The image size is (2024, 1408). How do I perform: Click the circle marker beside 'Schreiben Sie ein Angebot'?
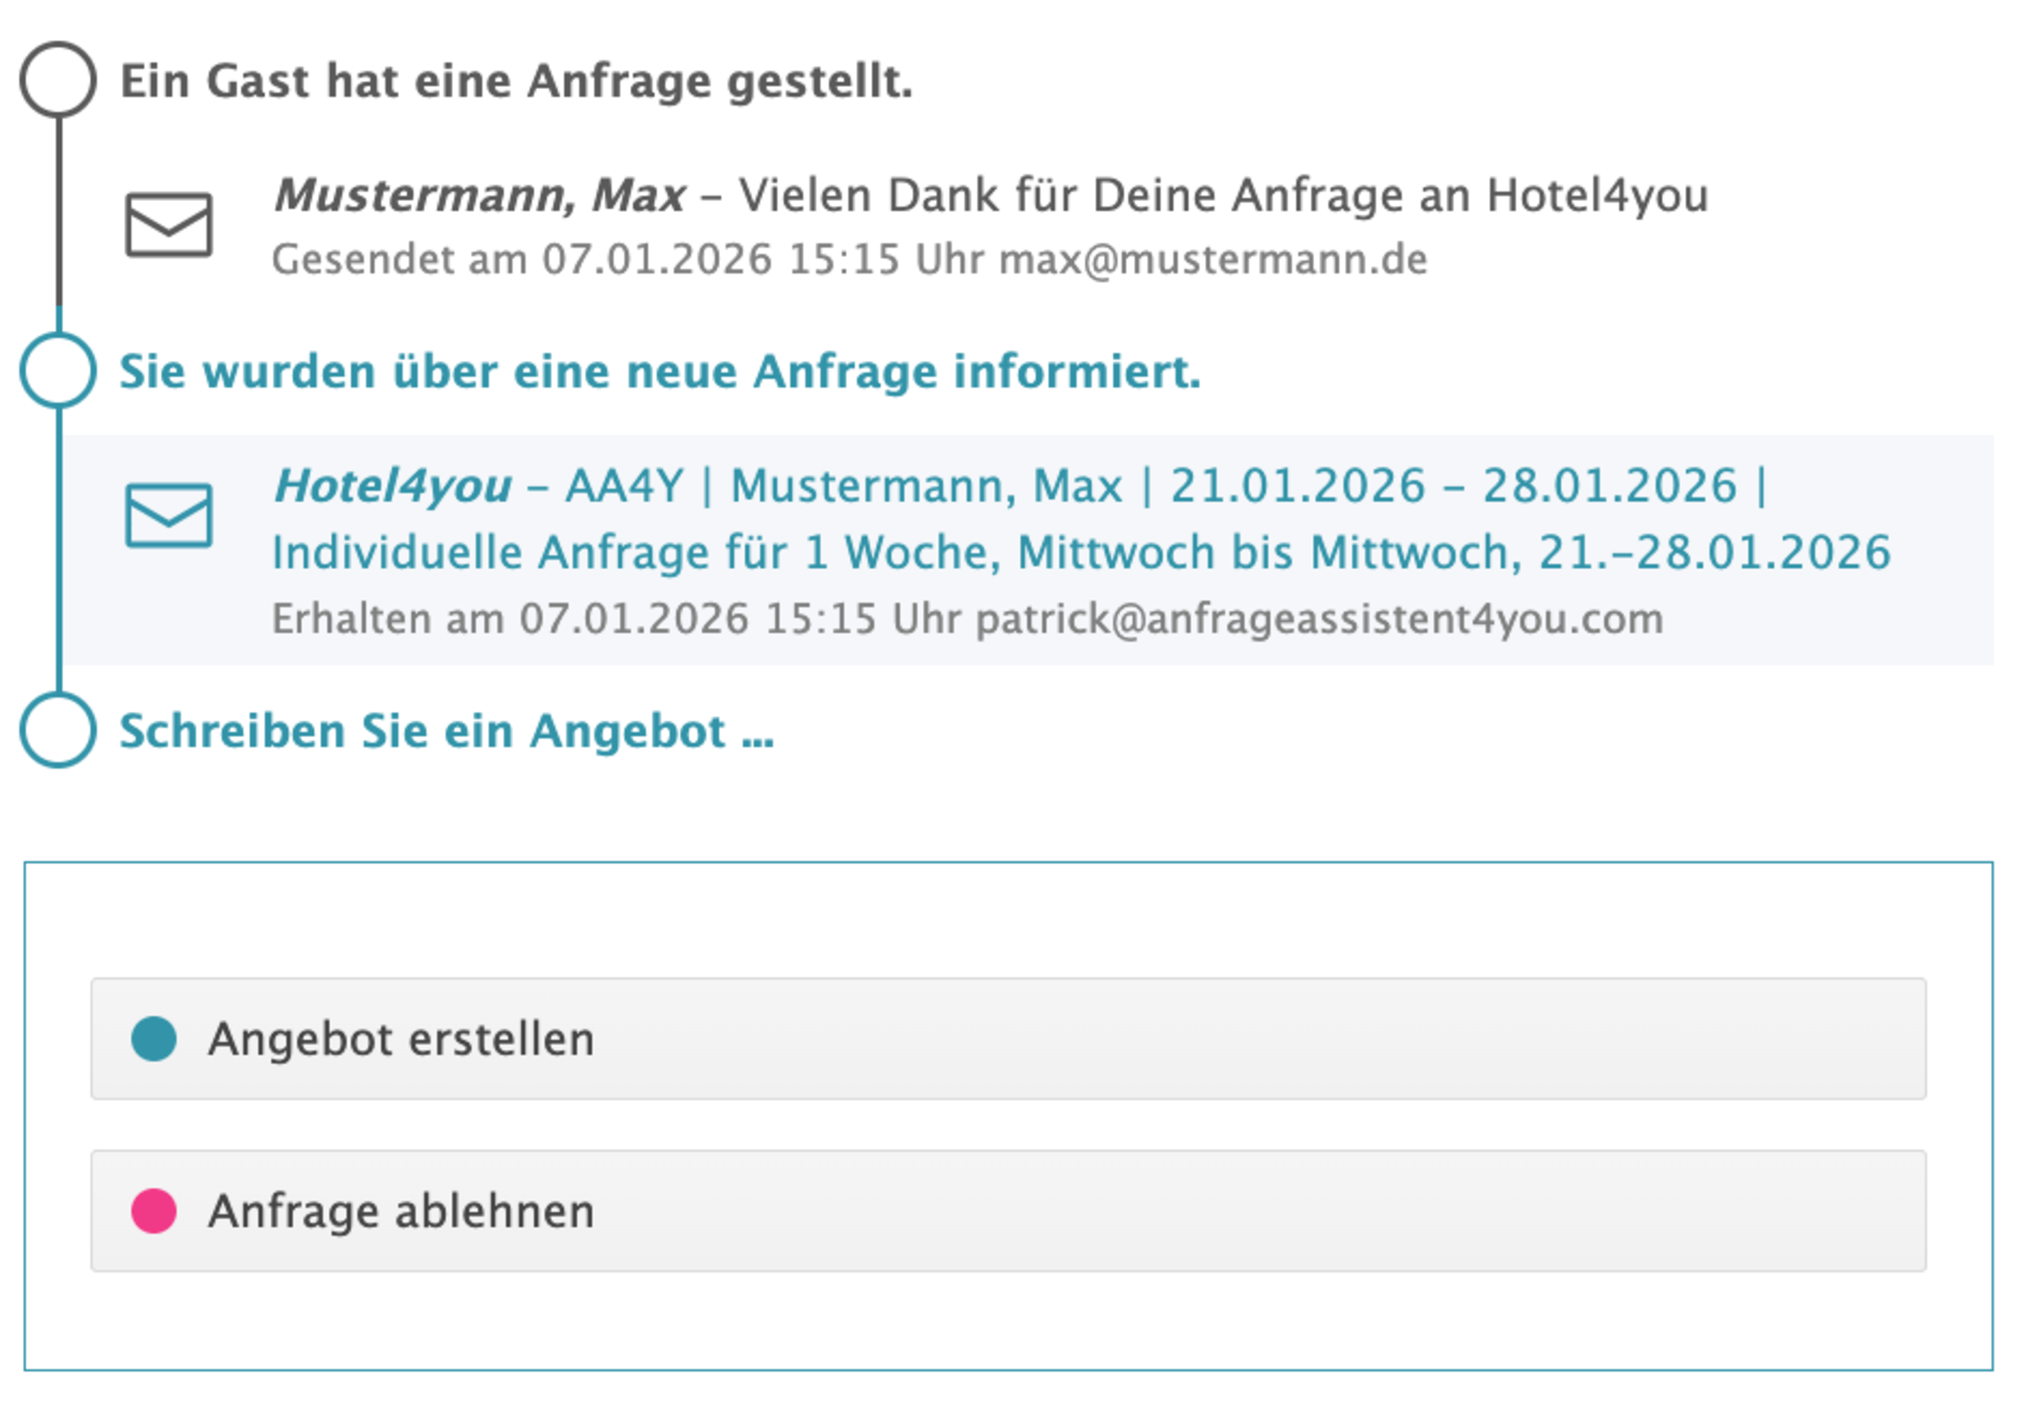pos(58,730)
